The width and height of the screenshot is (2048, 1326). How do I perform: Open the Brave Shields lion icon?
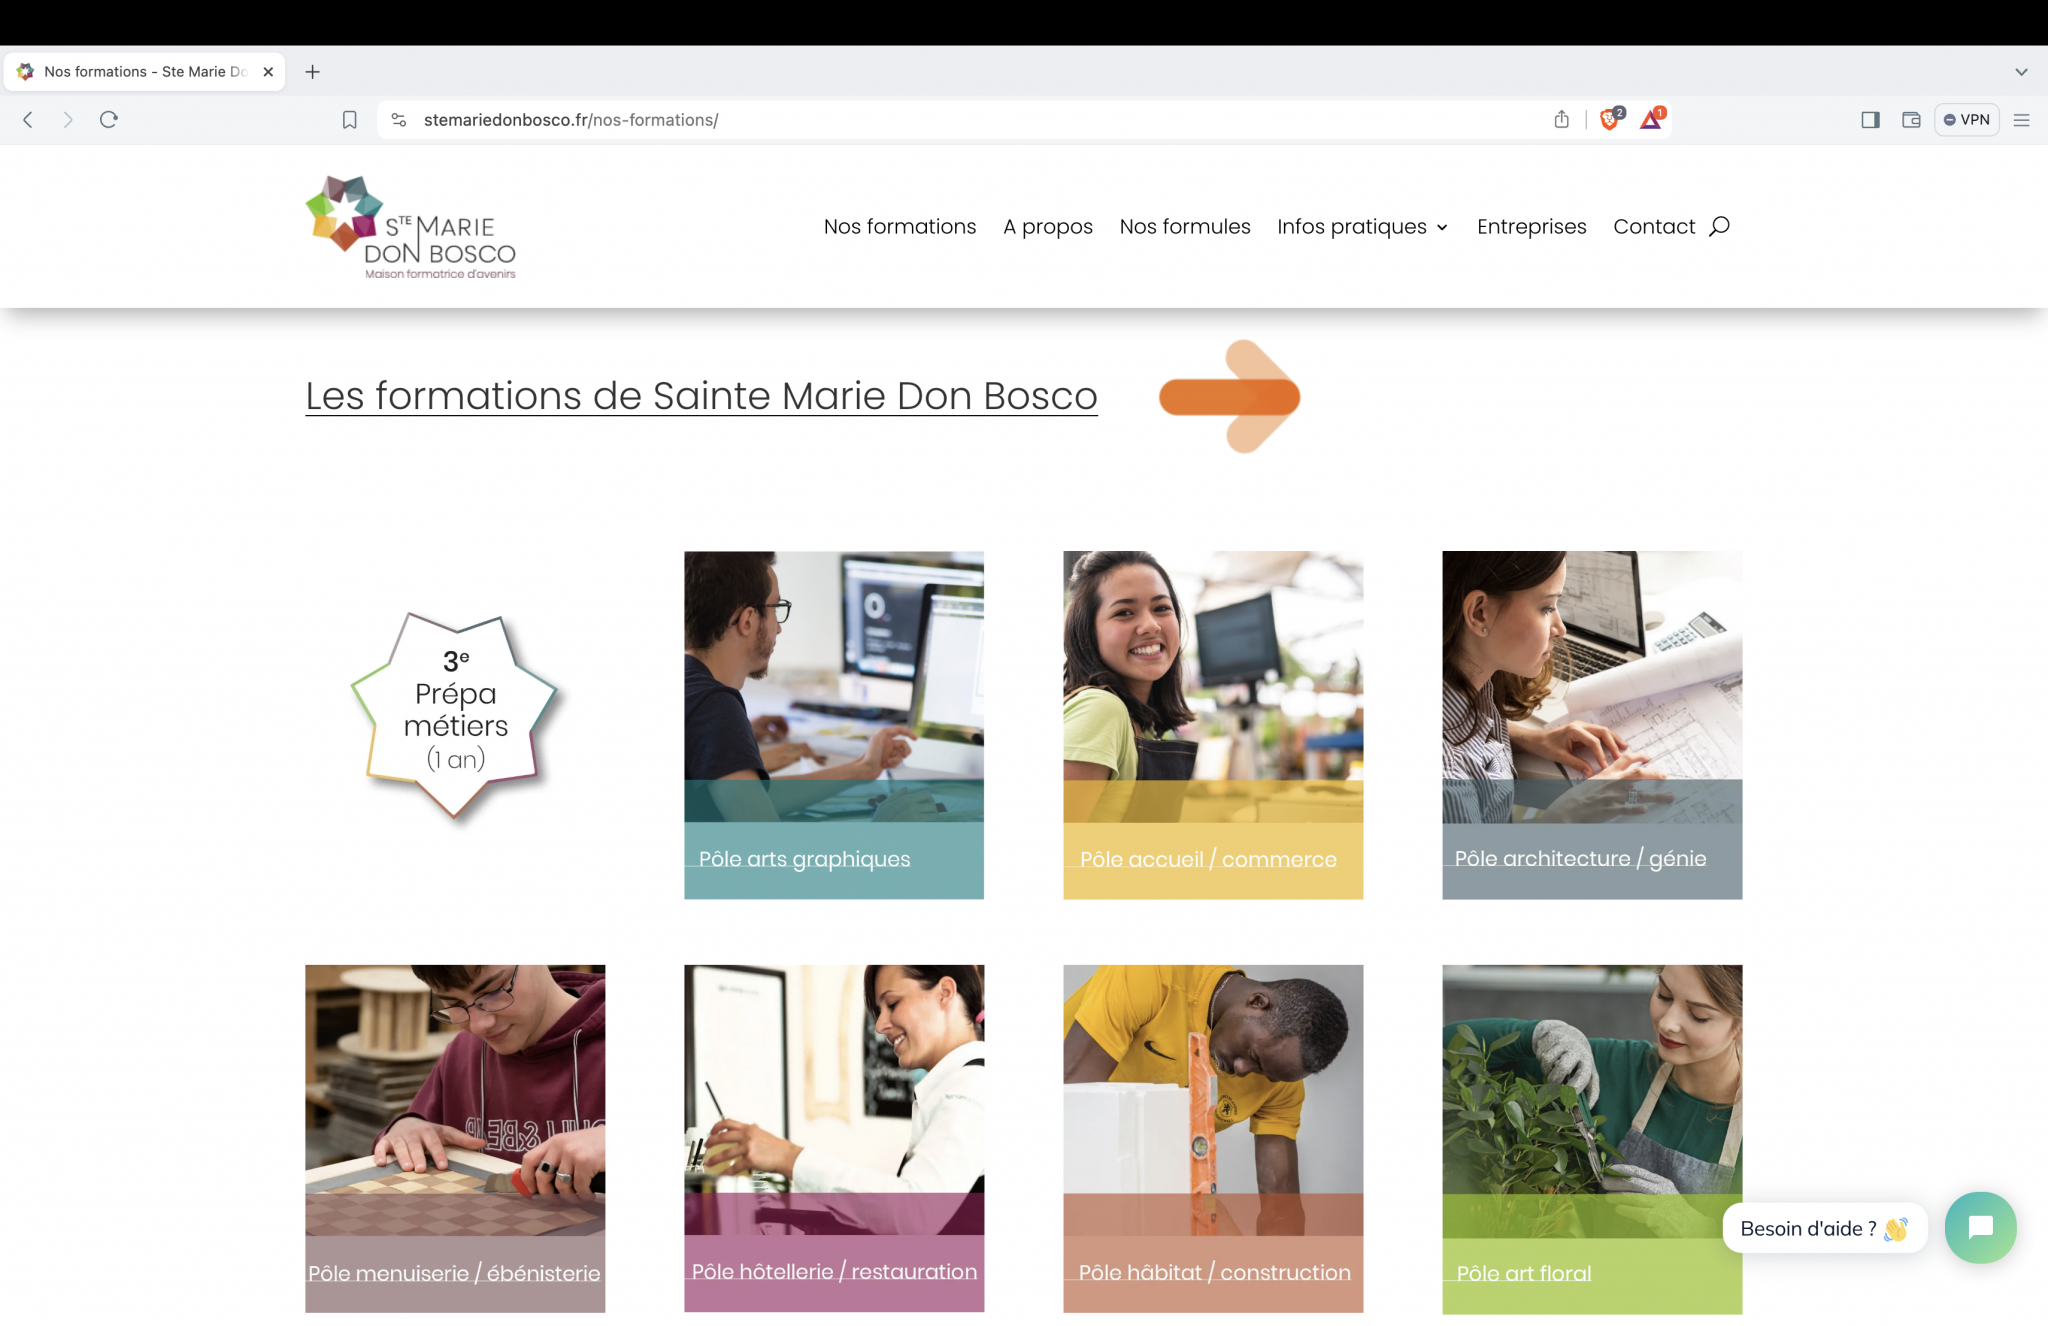[1610, 119]
